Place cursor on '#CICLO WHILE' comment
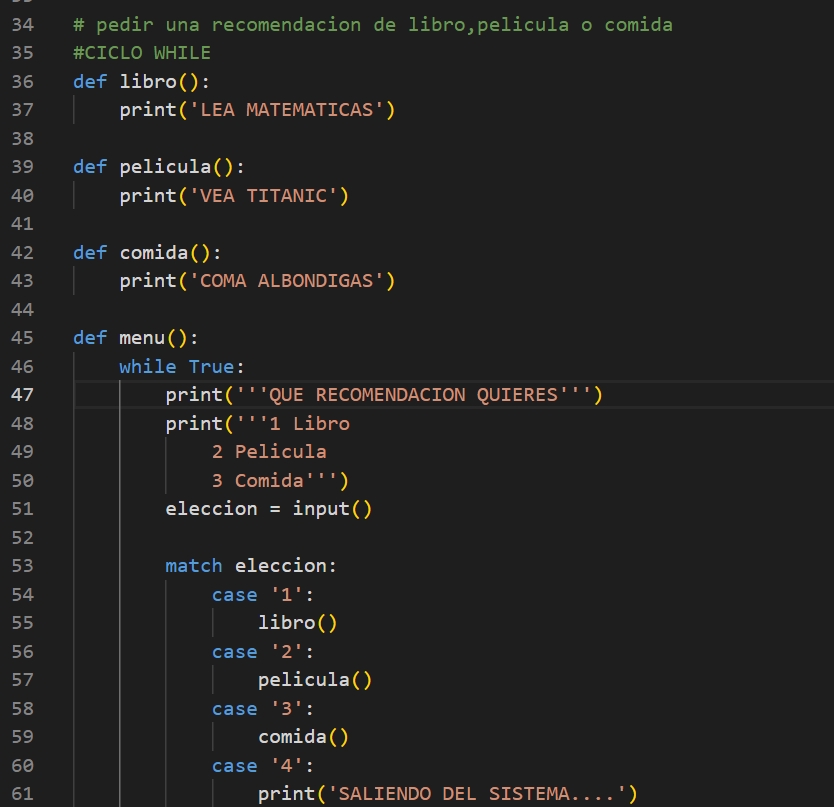This screenshot has width=834, height=807. 141,53
